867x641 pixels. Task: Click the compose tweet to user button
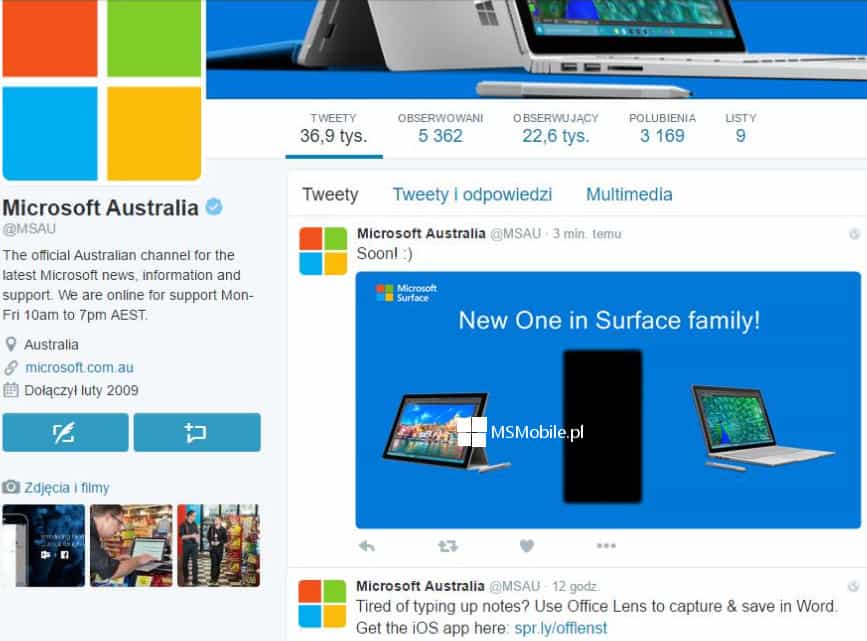(65, 432)
